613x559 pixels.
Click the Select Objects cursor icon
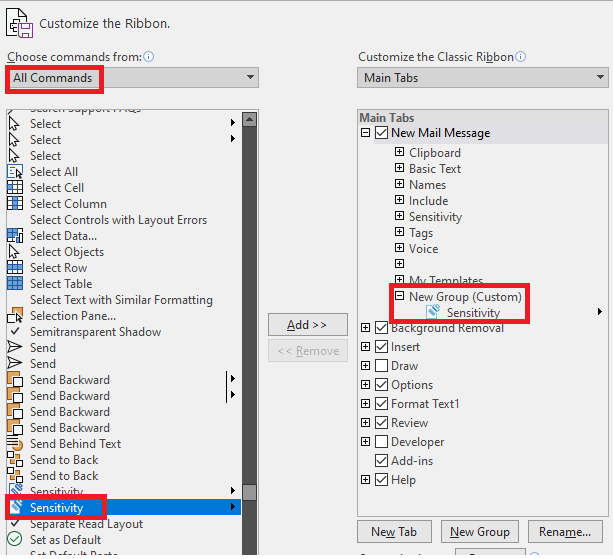click(14, 252)
